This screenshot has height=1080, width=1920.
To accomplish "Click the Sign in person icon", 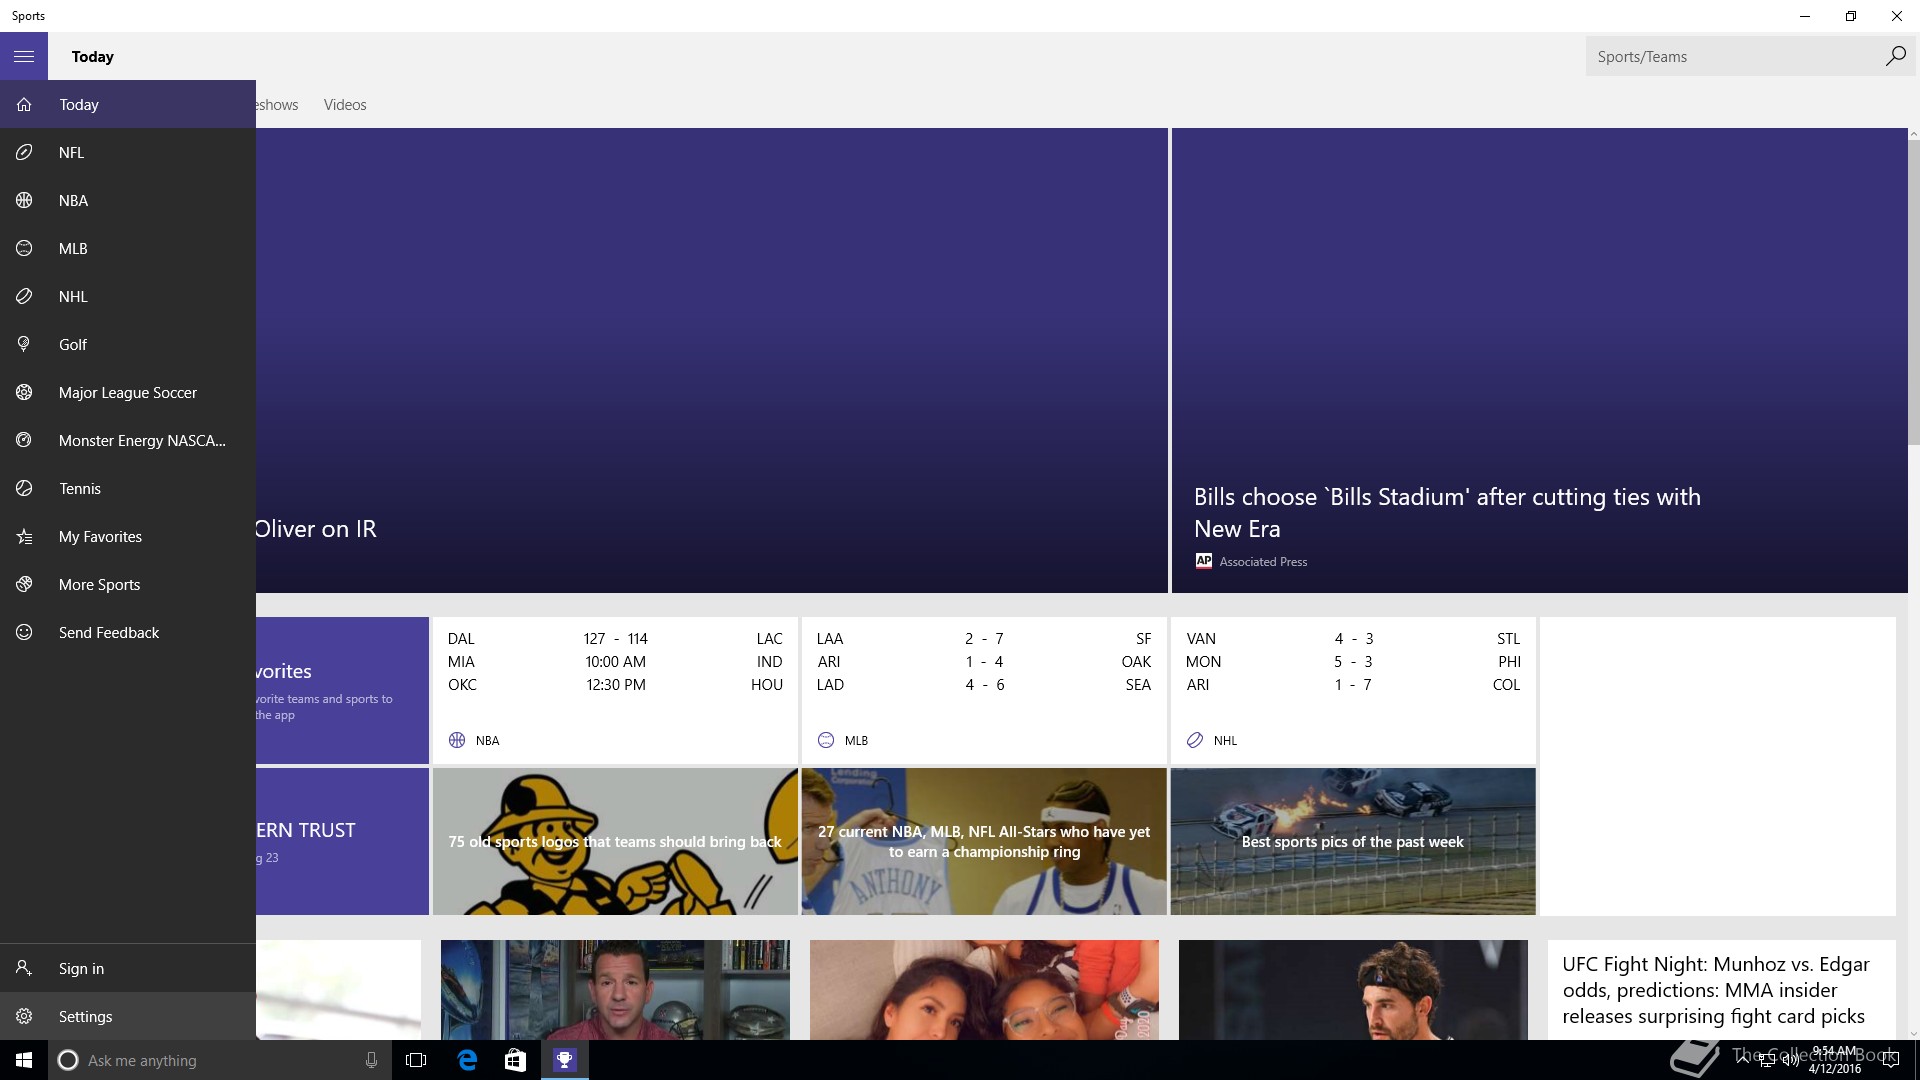I will click(24, 968).
